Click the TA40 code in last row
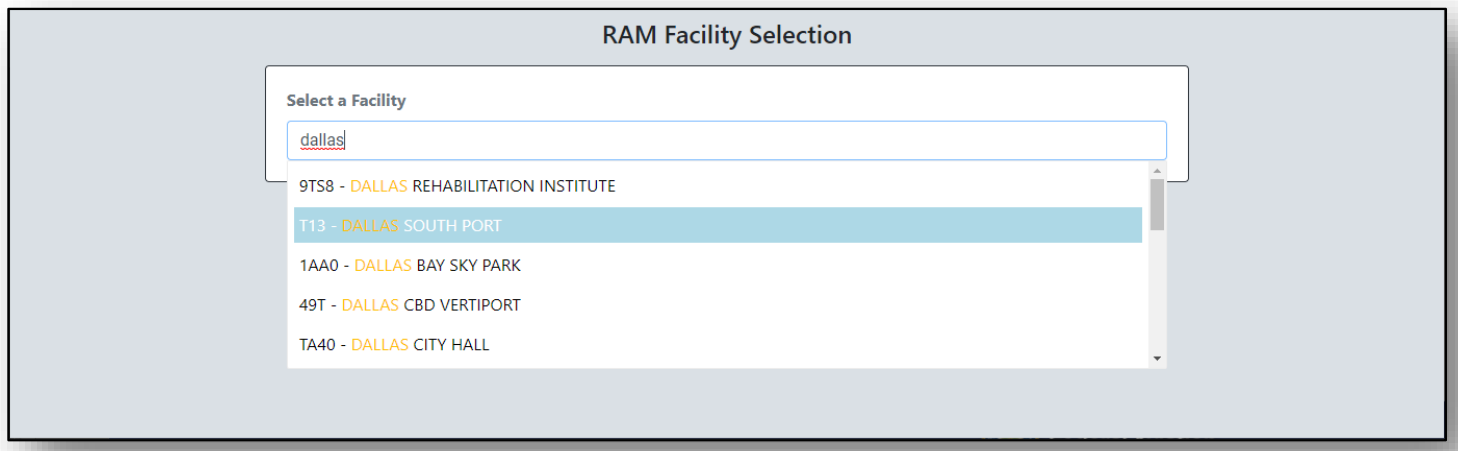 click(x=318, y=345)
